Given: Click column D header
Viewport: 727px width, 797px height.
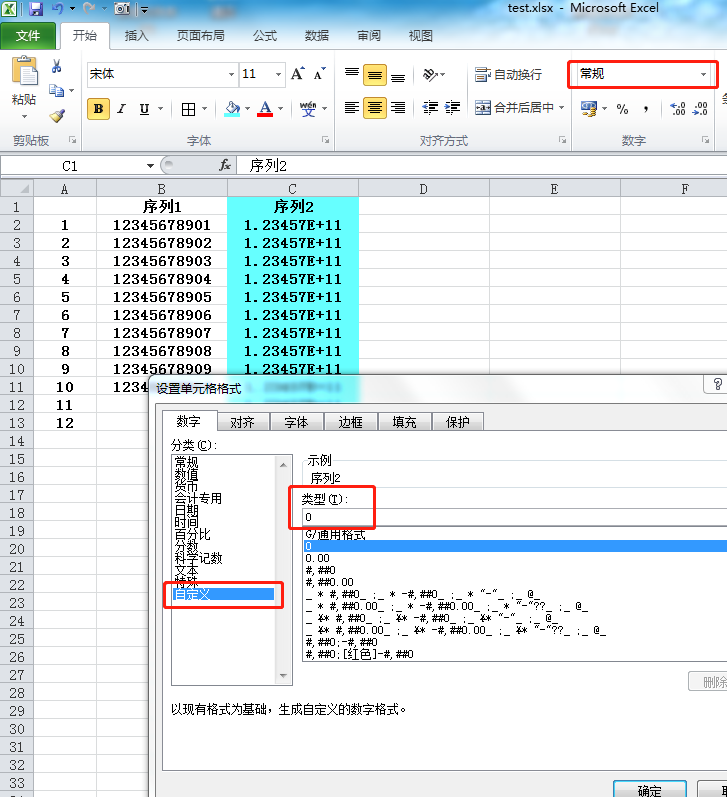Looking at the screenshot, I should pyautogui.click(x=423, y=189).
